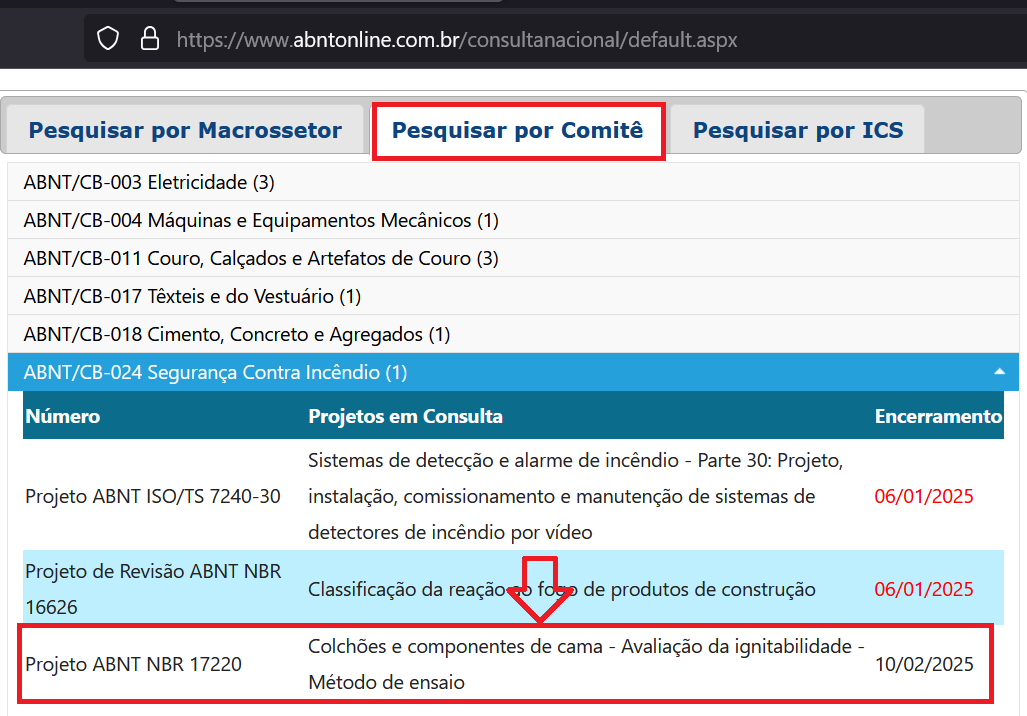The width and height of the screenshot is (1027, 716).
Task: Switch to Pesquisar por Macrossetor tab
Action: pyautogui.click(x=185, y=130)
